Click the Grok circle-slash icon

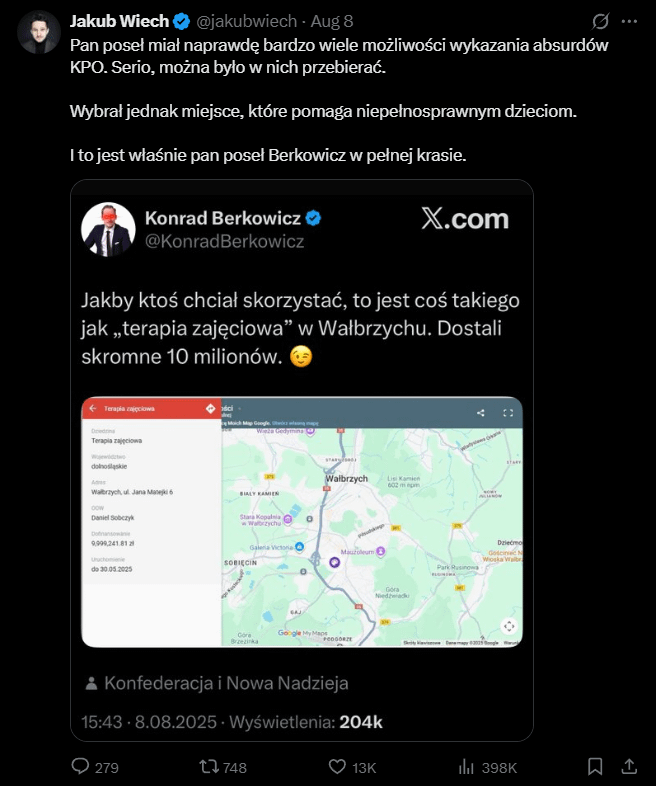point(600,21)
